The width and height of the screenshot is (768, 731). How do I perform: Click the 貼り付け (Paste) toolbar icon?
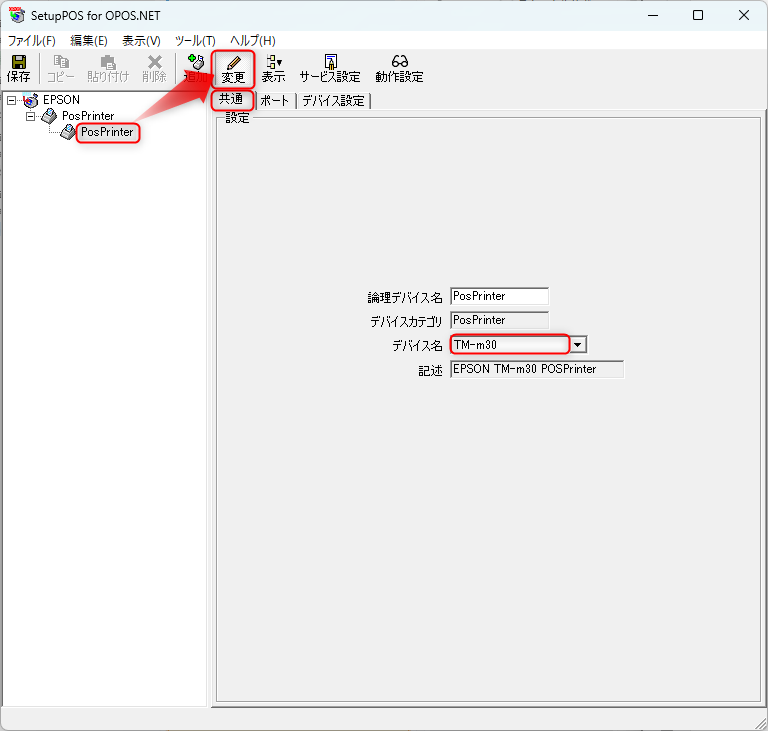[108, 68]
